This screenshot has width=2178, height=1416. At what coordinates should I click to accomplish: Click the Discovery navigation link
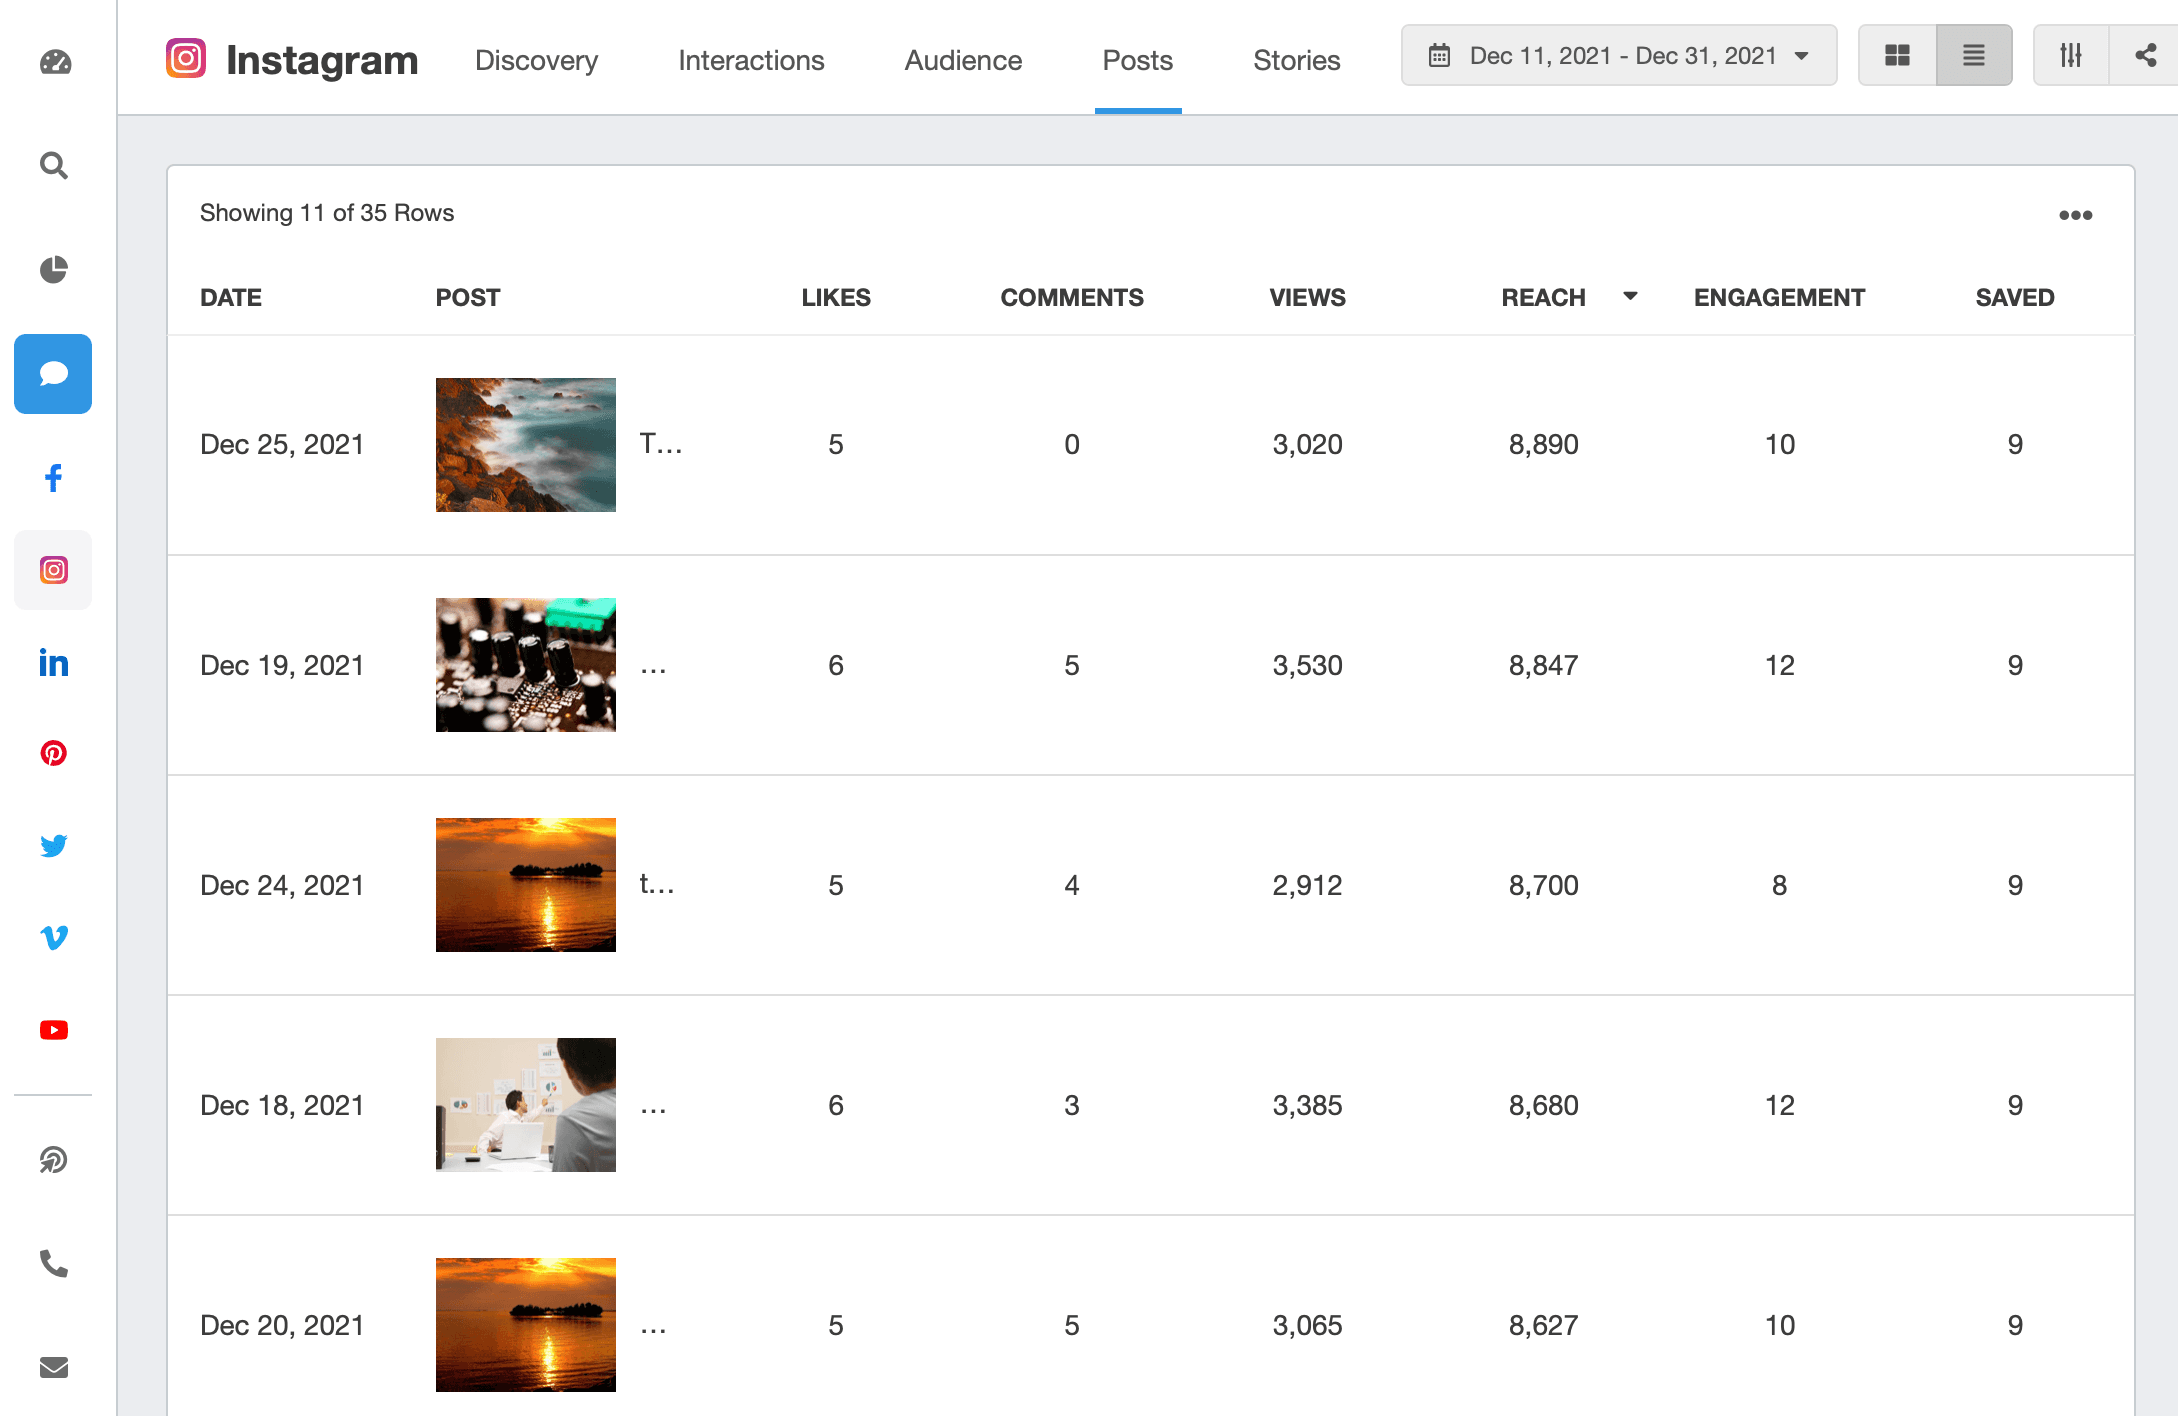click(536, 60)
